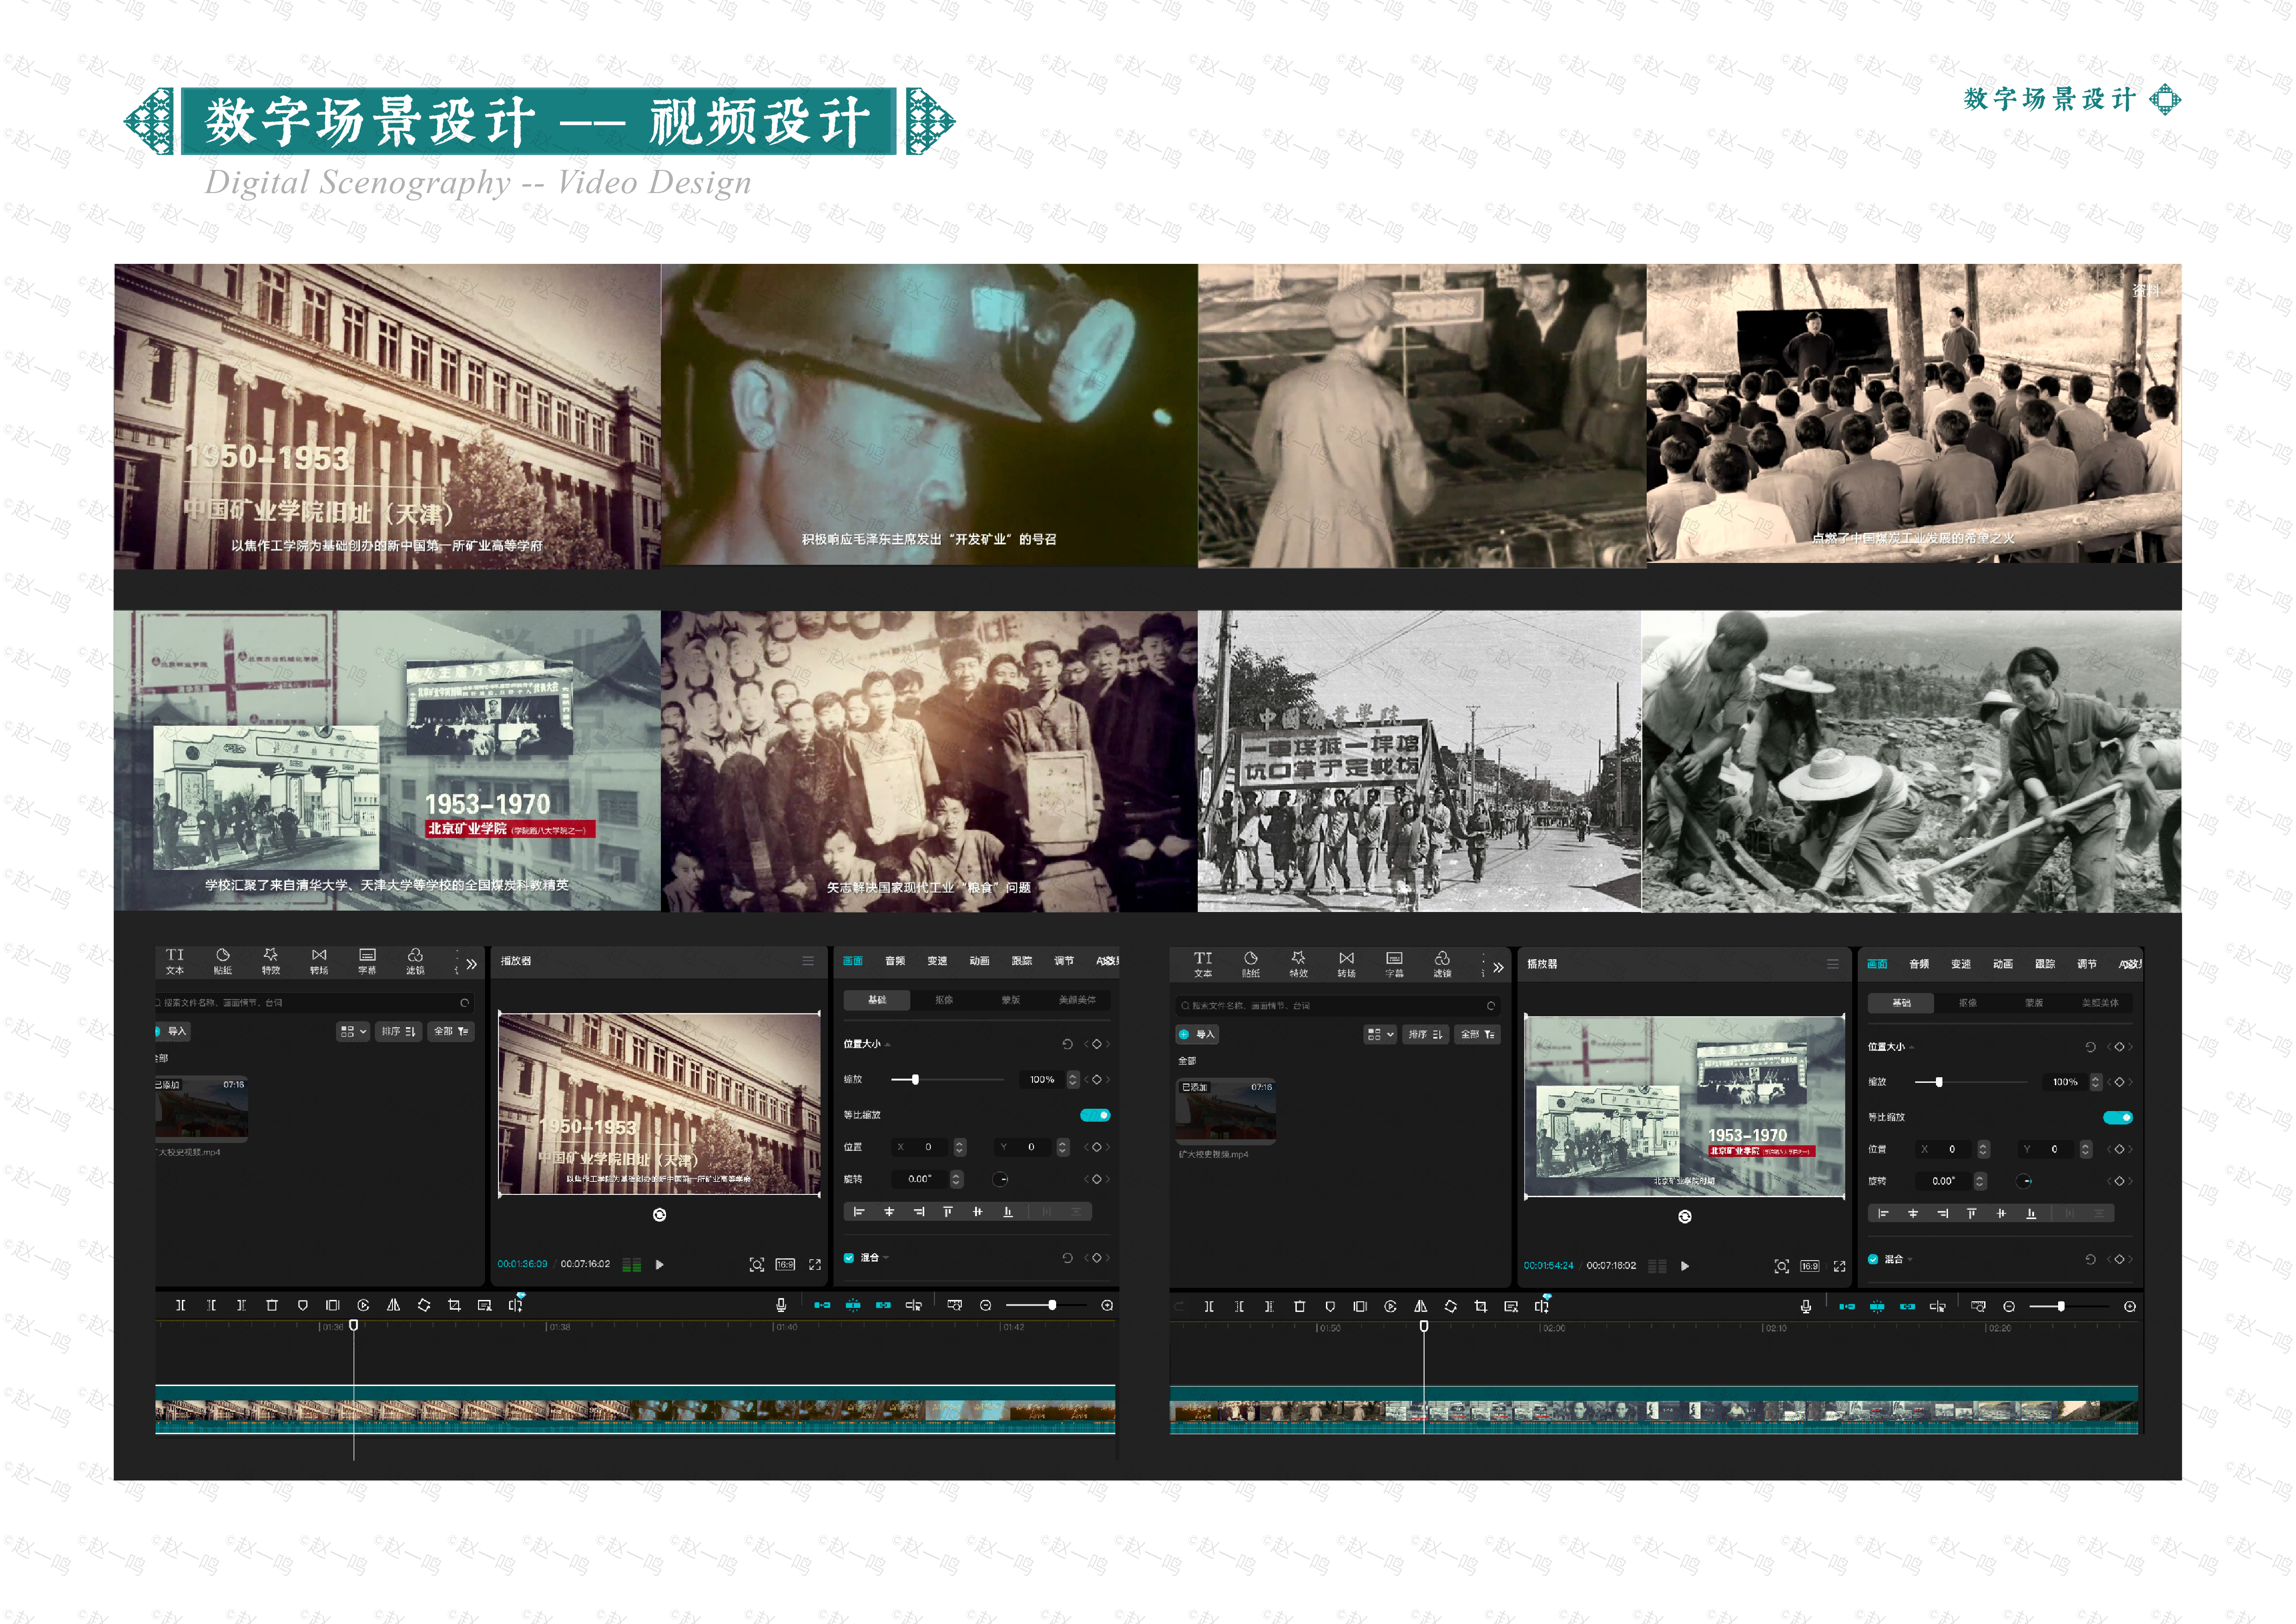Click fullscreen icon in right editor's player
The width and height of the screenshot is (2296, 1624).
point(1839,1266)
